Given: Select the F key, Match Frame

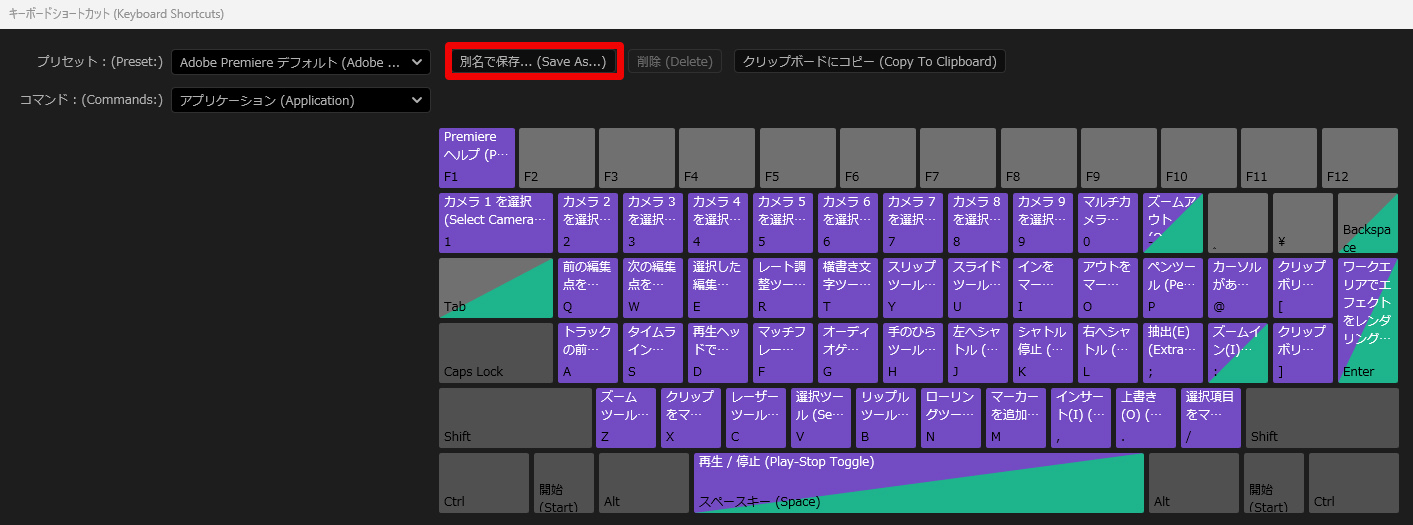Looking at the screenshot, I should click(783, 353).
